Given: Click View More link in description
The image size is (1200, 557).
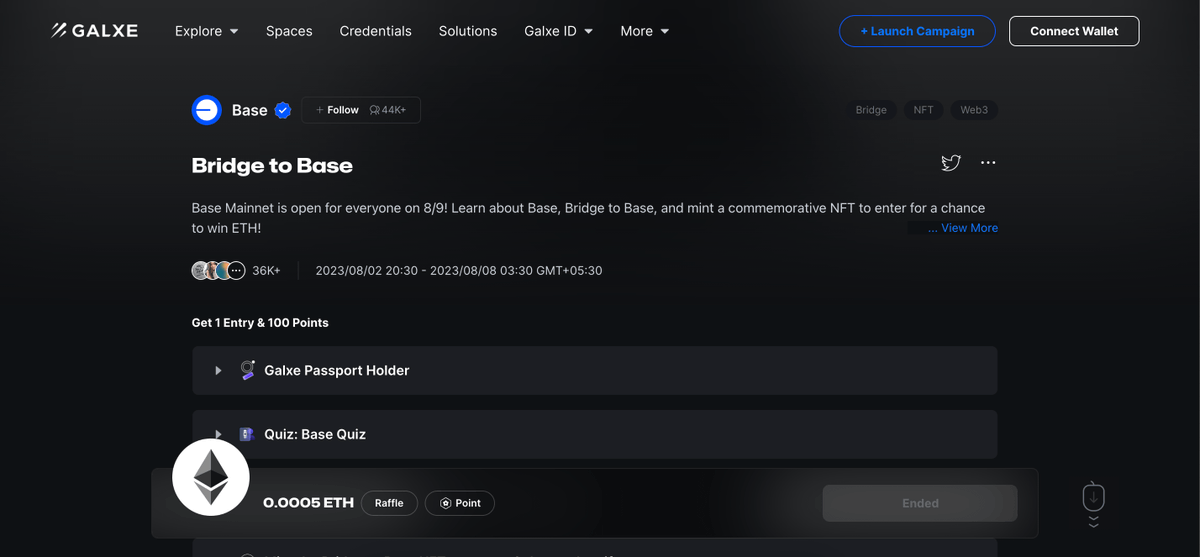Looking at the screenshot, I should coord(969,228).
